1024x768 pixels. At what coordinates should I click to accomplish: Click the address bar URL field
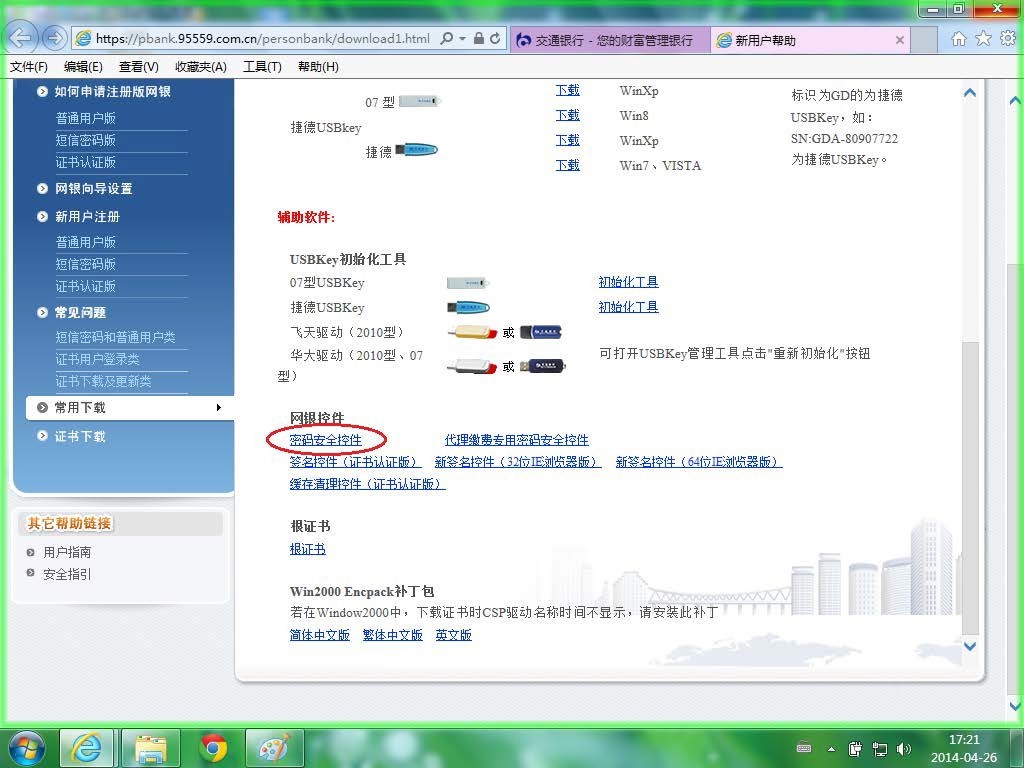tap(263, 39)
